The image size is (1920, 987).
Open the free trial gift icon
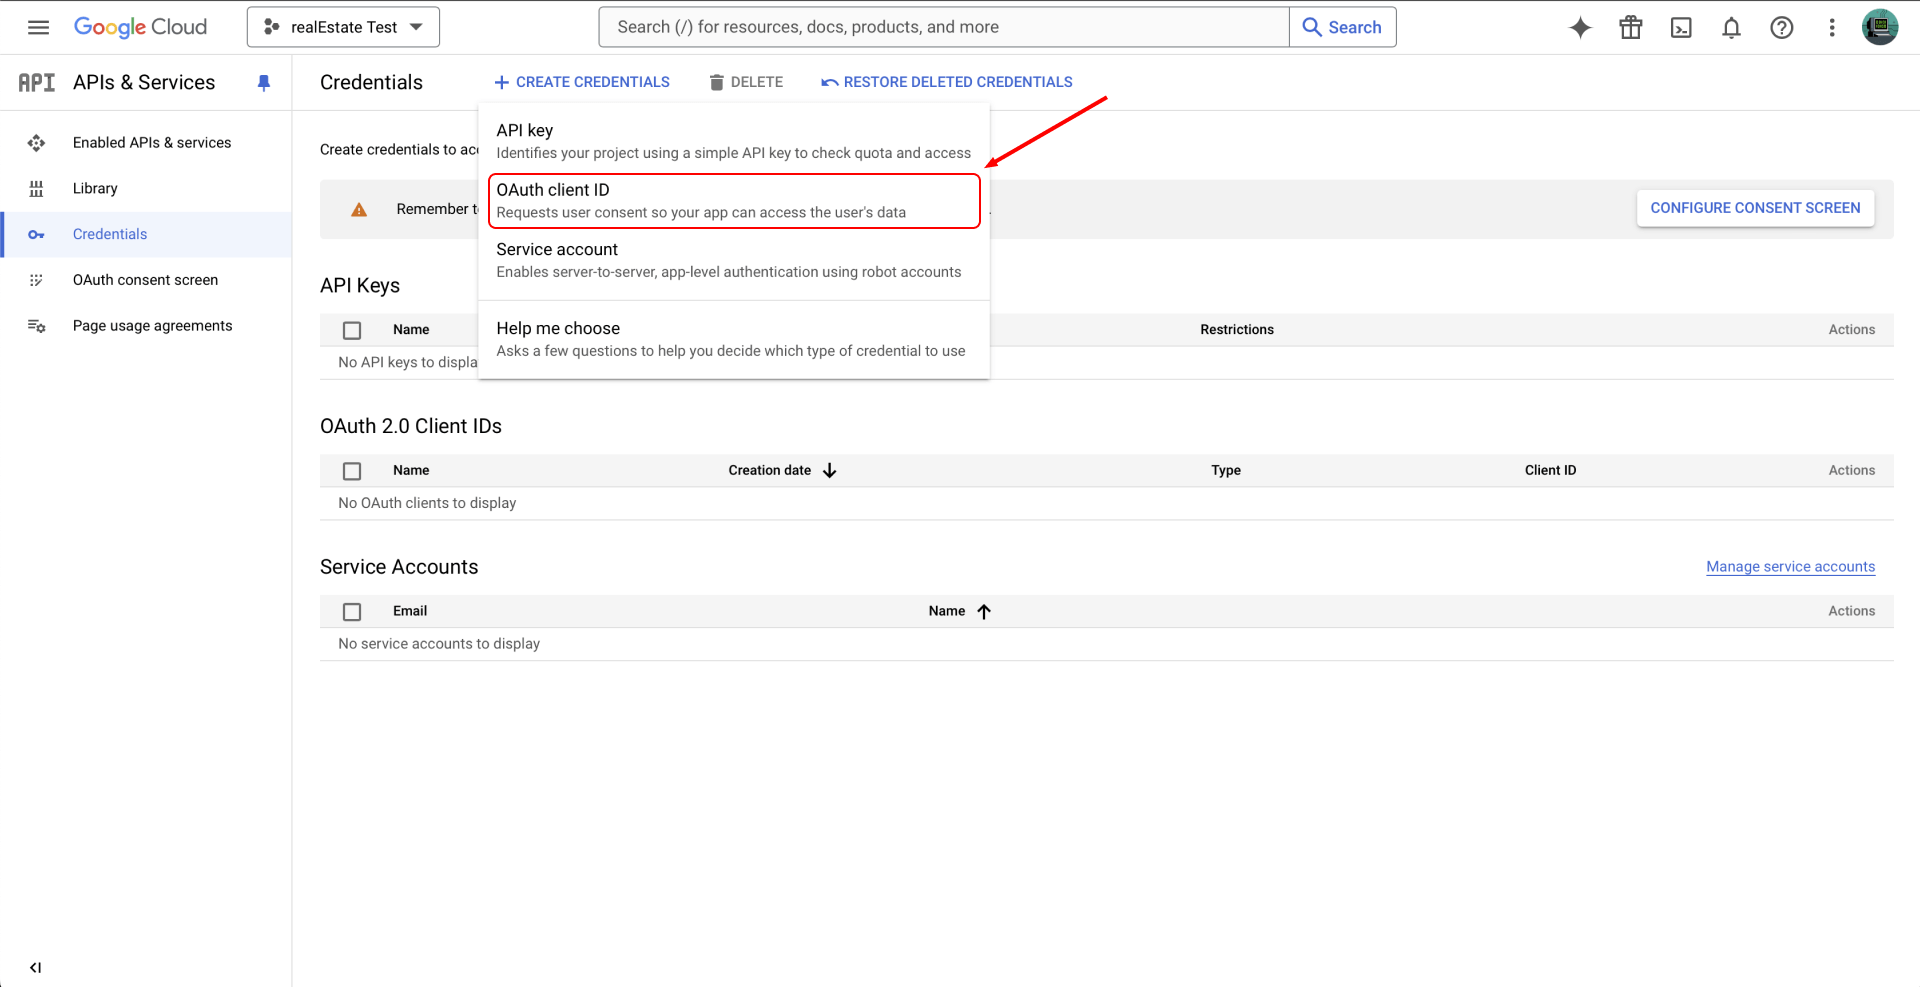[x=1630, y=27]
